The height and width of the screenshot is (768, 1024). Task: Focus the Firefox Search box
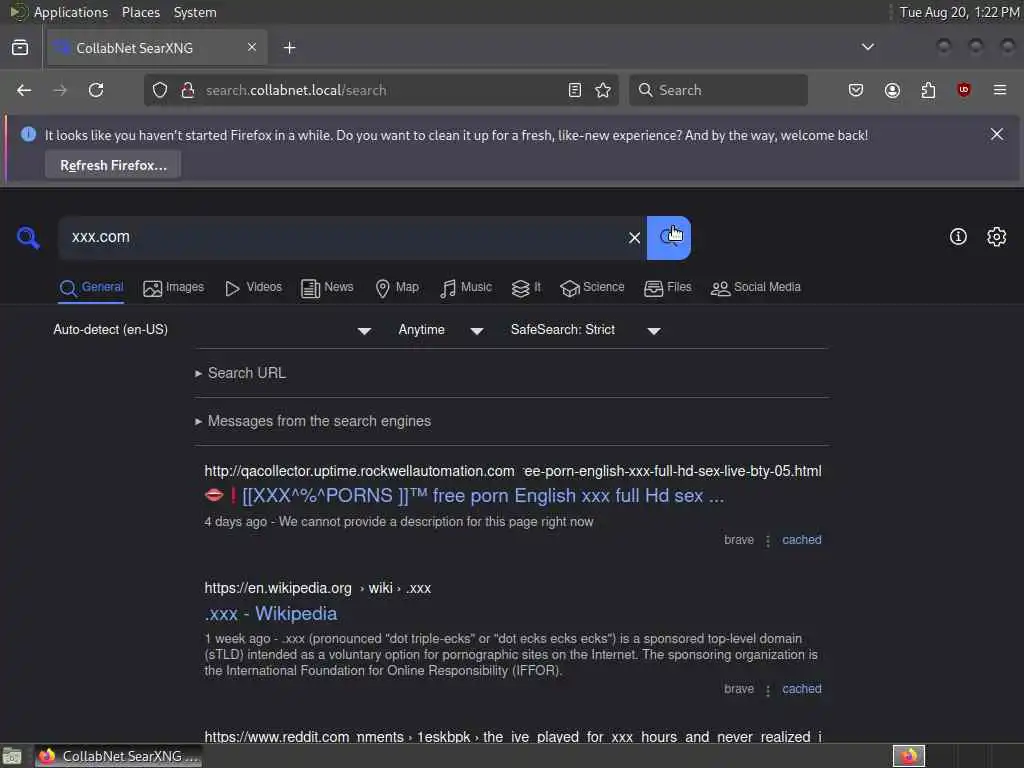click(x=718, y=90)
